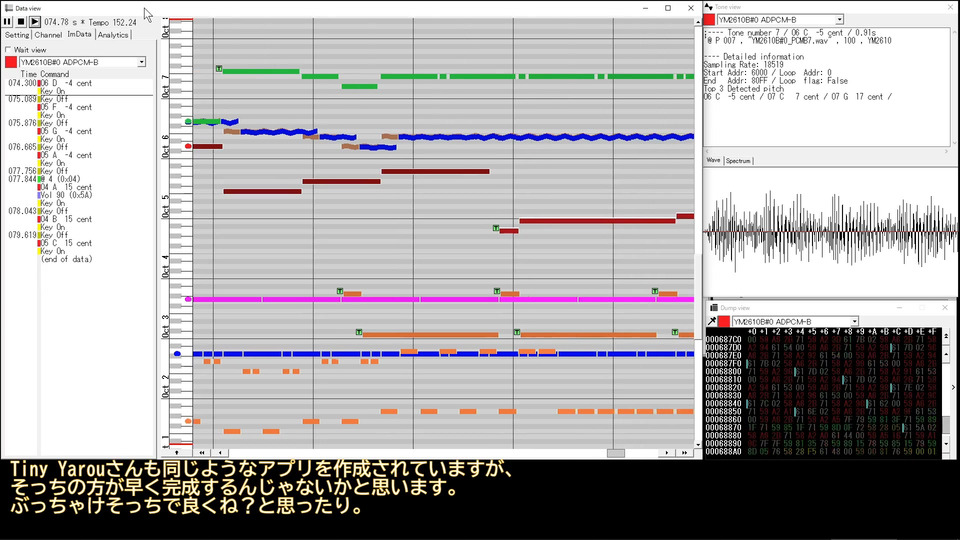Image resolution: width=960 pixels, height=540 pixels.
Task: Open the Channel tab
Action: [48, 35]
